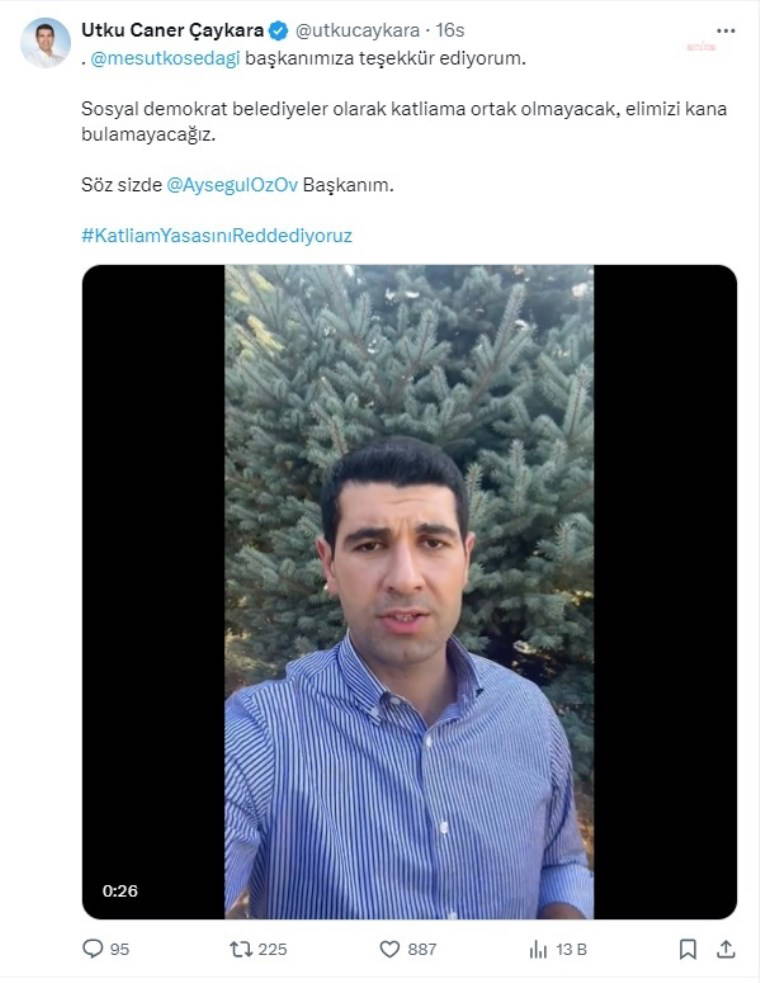Click the 887 likes count

422,949
